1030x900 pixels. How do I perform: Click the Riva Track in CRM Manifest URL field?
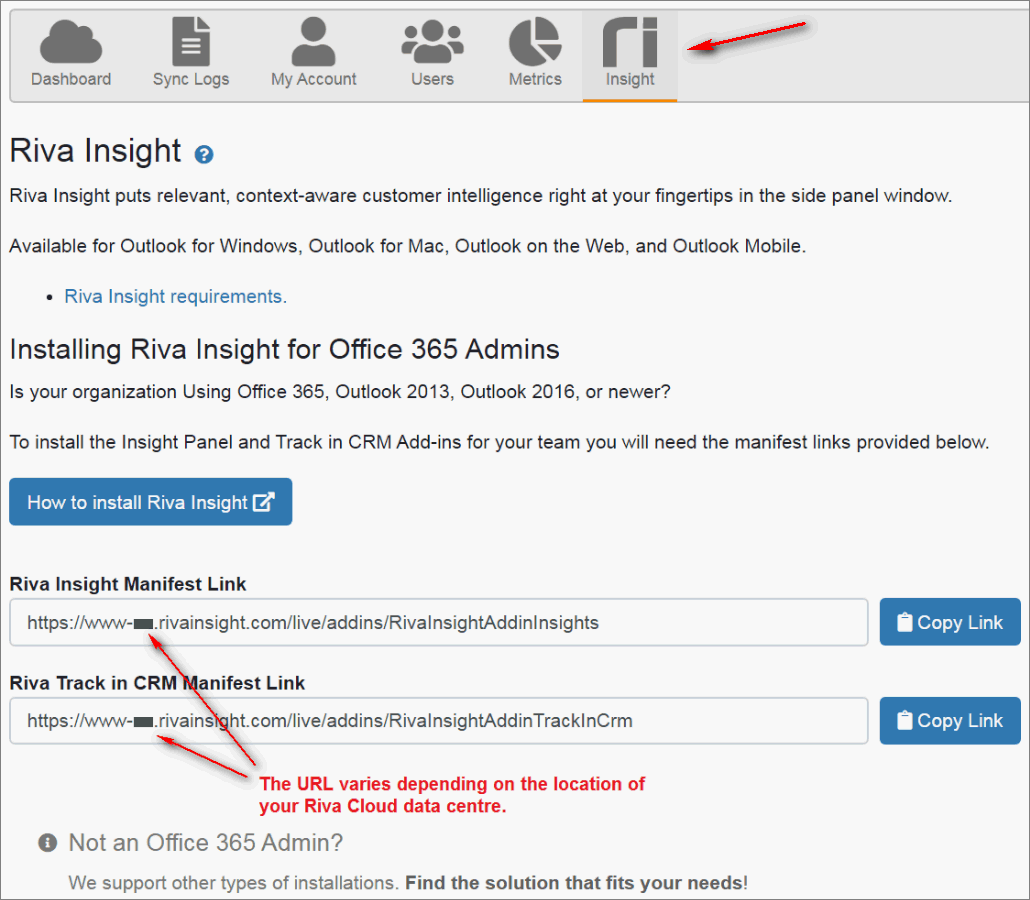click(439, 721)
